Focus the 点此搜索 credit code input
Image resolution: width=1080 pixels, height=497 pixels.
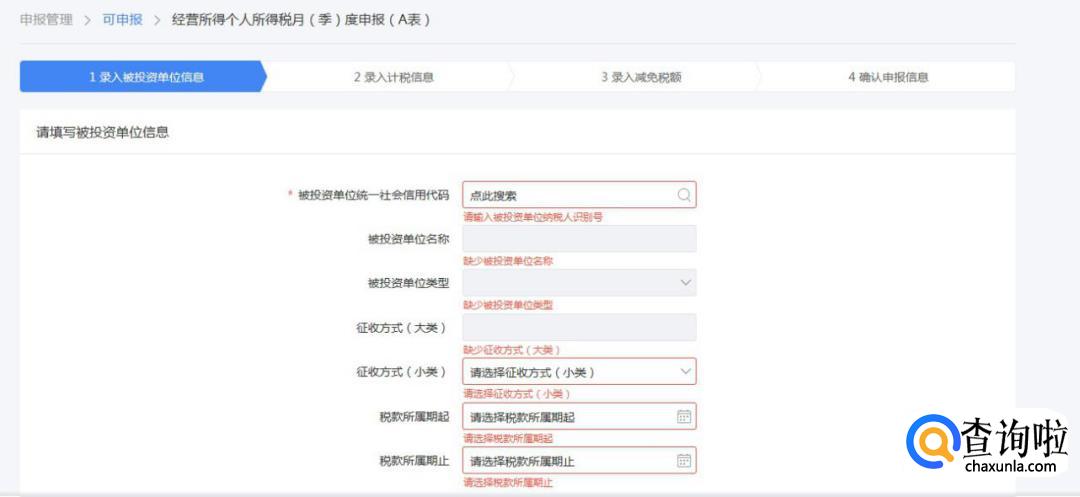click(x=568, y=195)
